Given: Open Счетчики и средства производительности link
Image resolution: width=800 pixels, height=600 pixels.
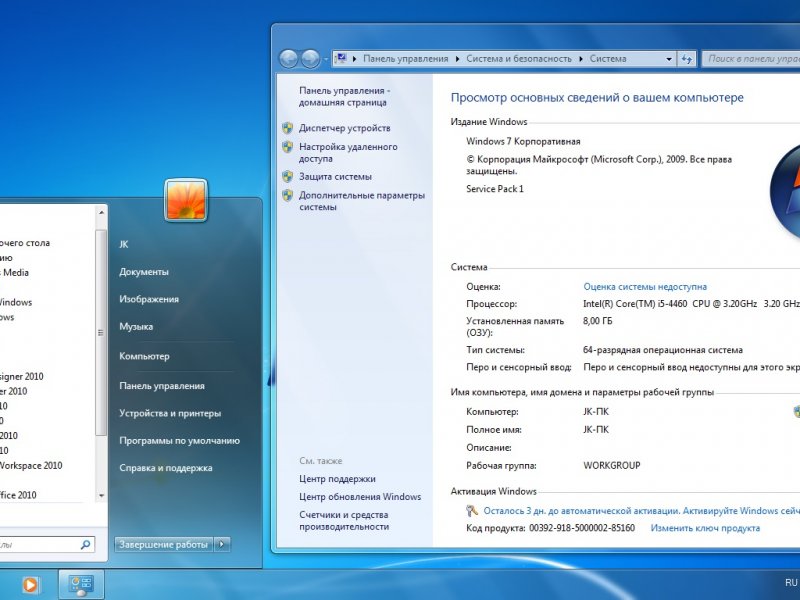Looking at the screenshot, I should (344, 520).
